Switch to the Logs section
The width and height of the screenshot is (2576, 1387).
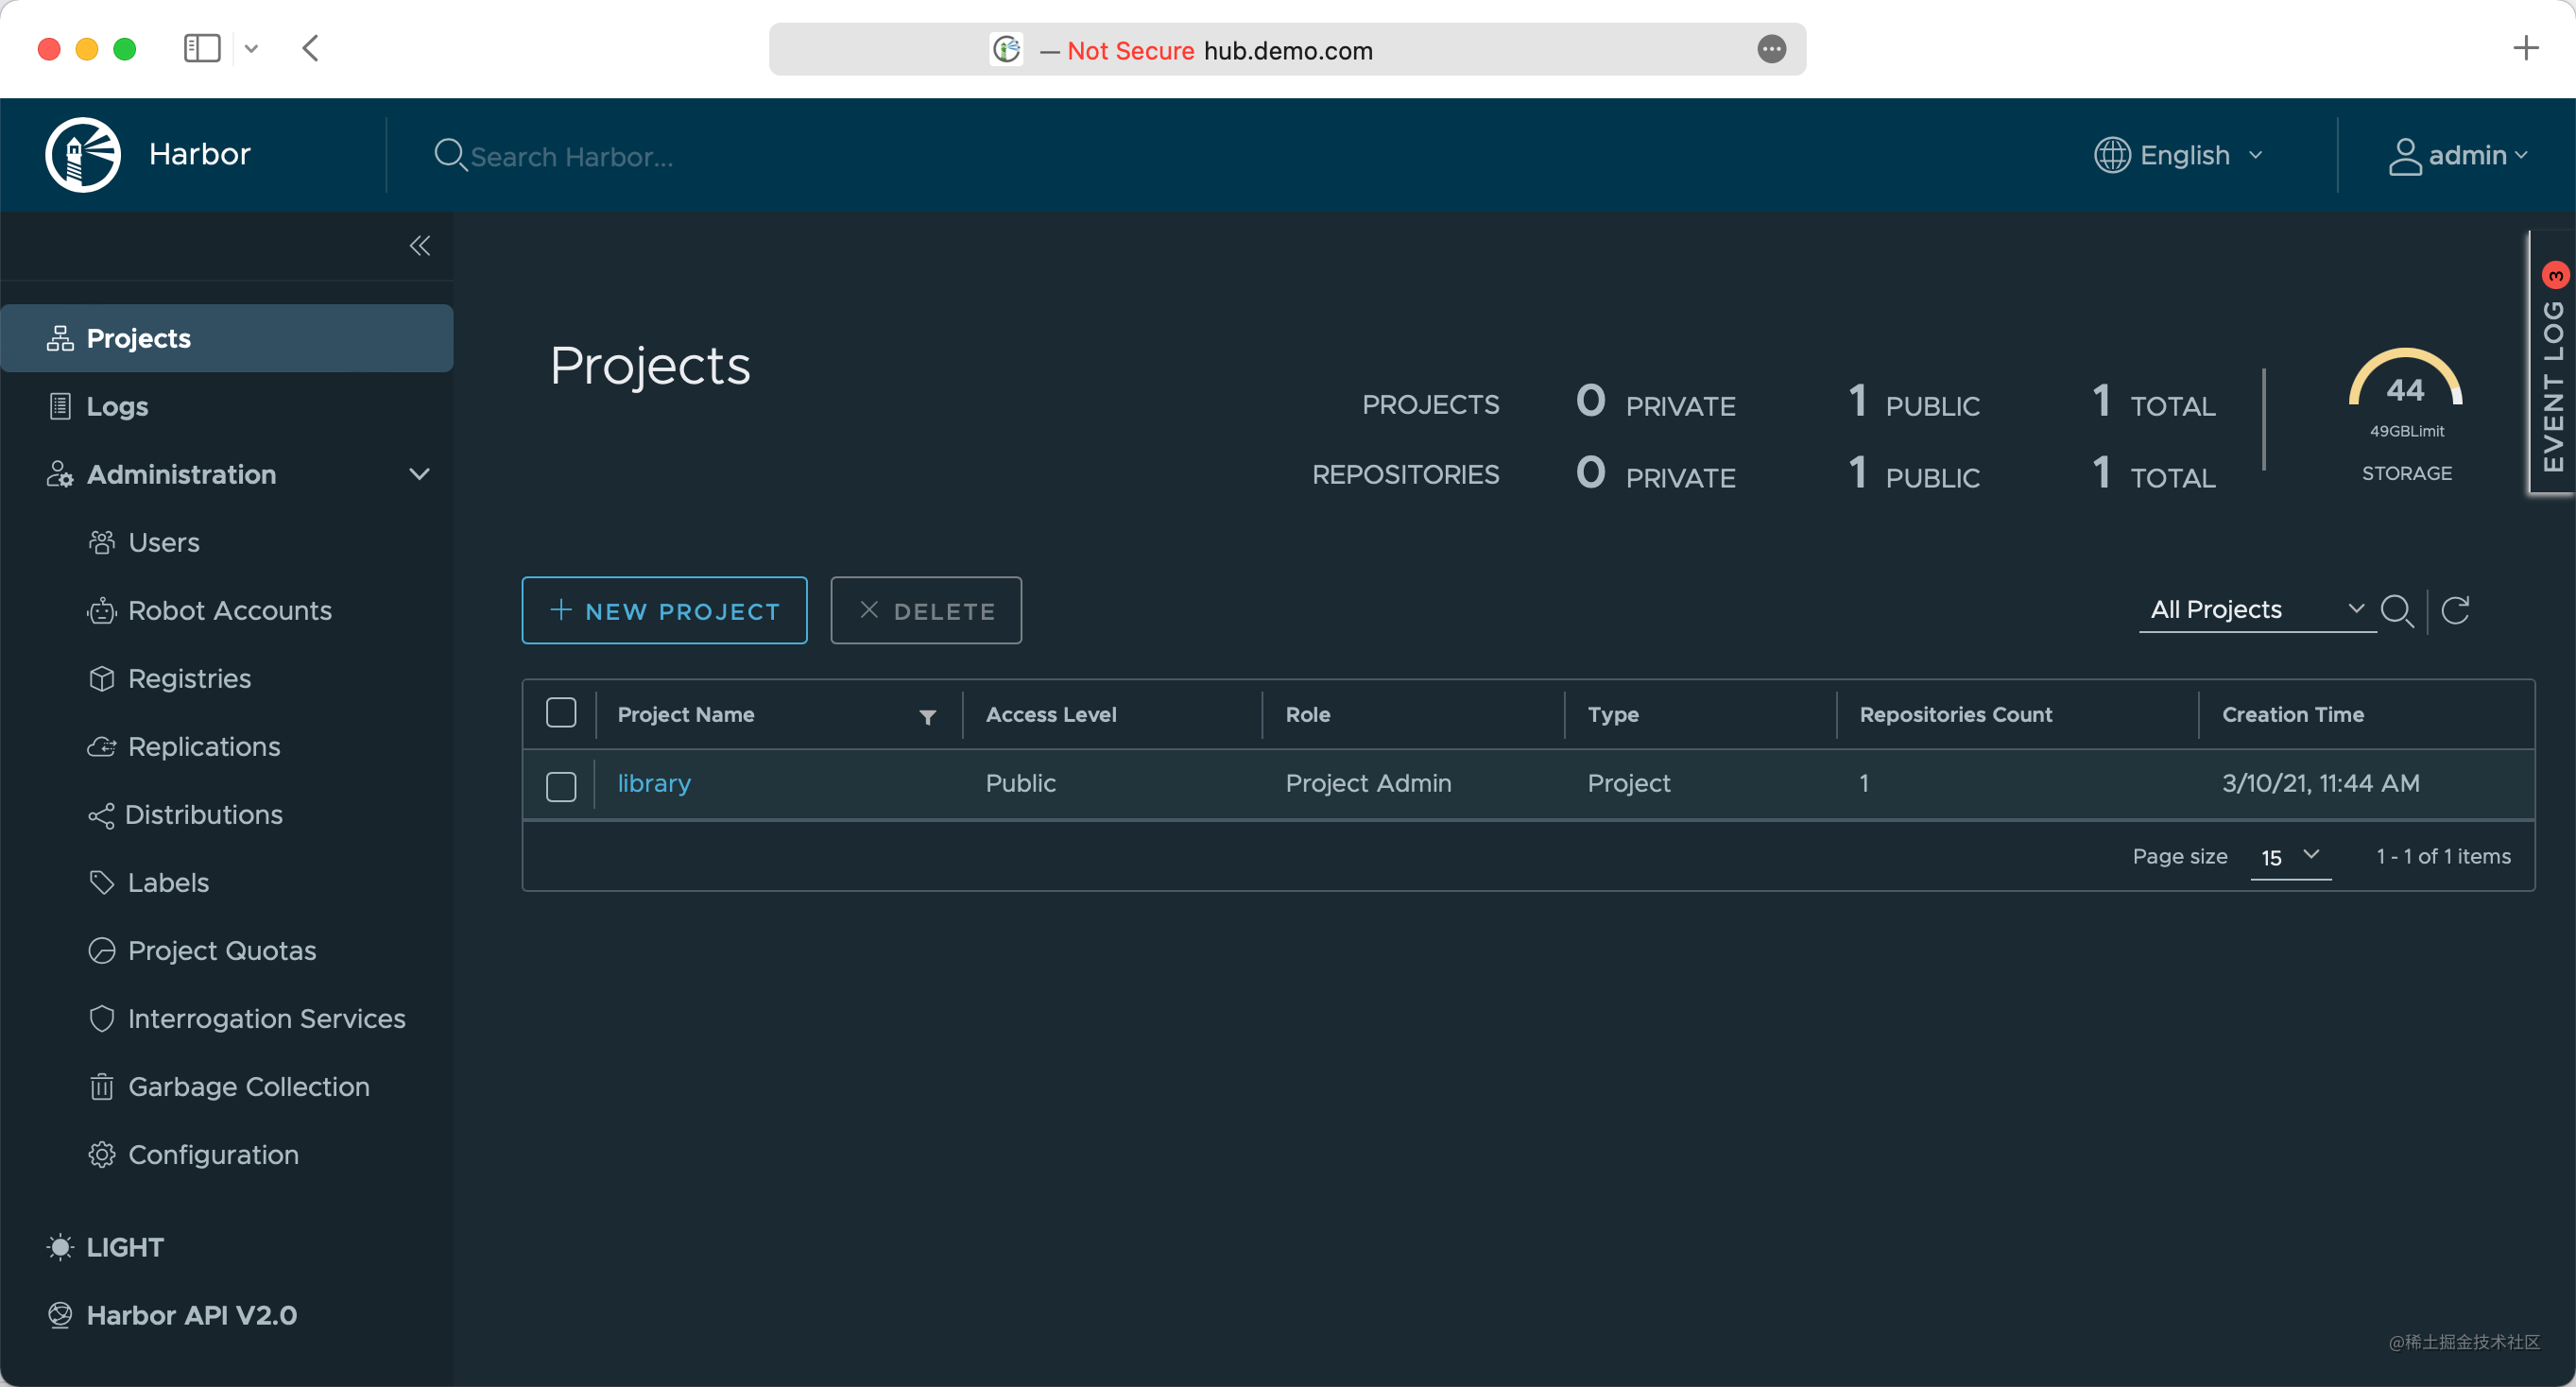click(117, 406)
